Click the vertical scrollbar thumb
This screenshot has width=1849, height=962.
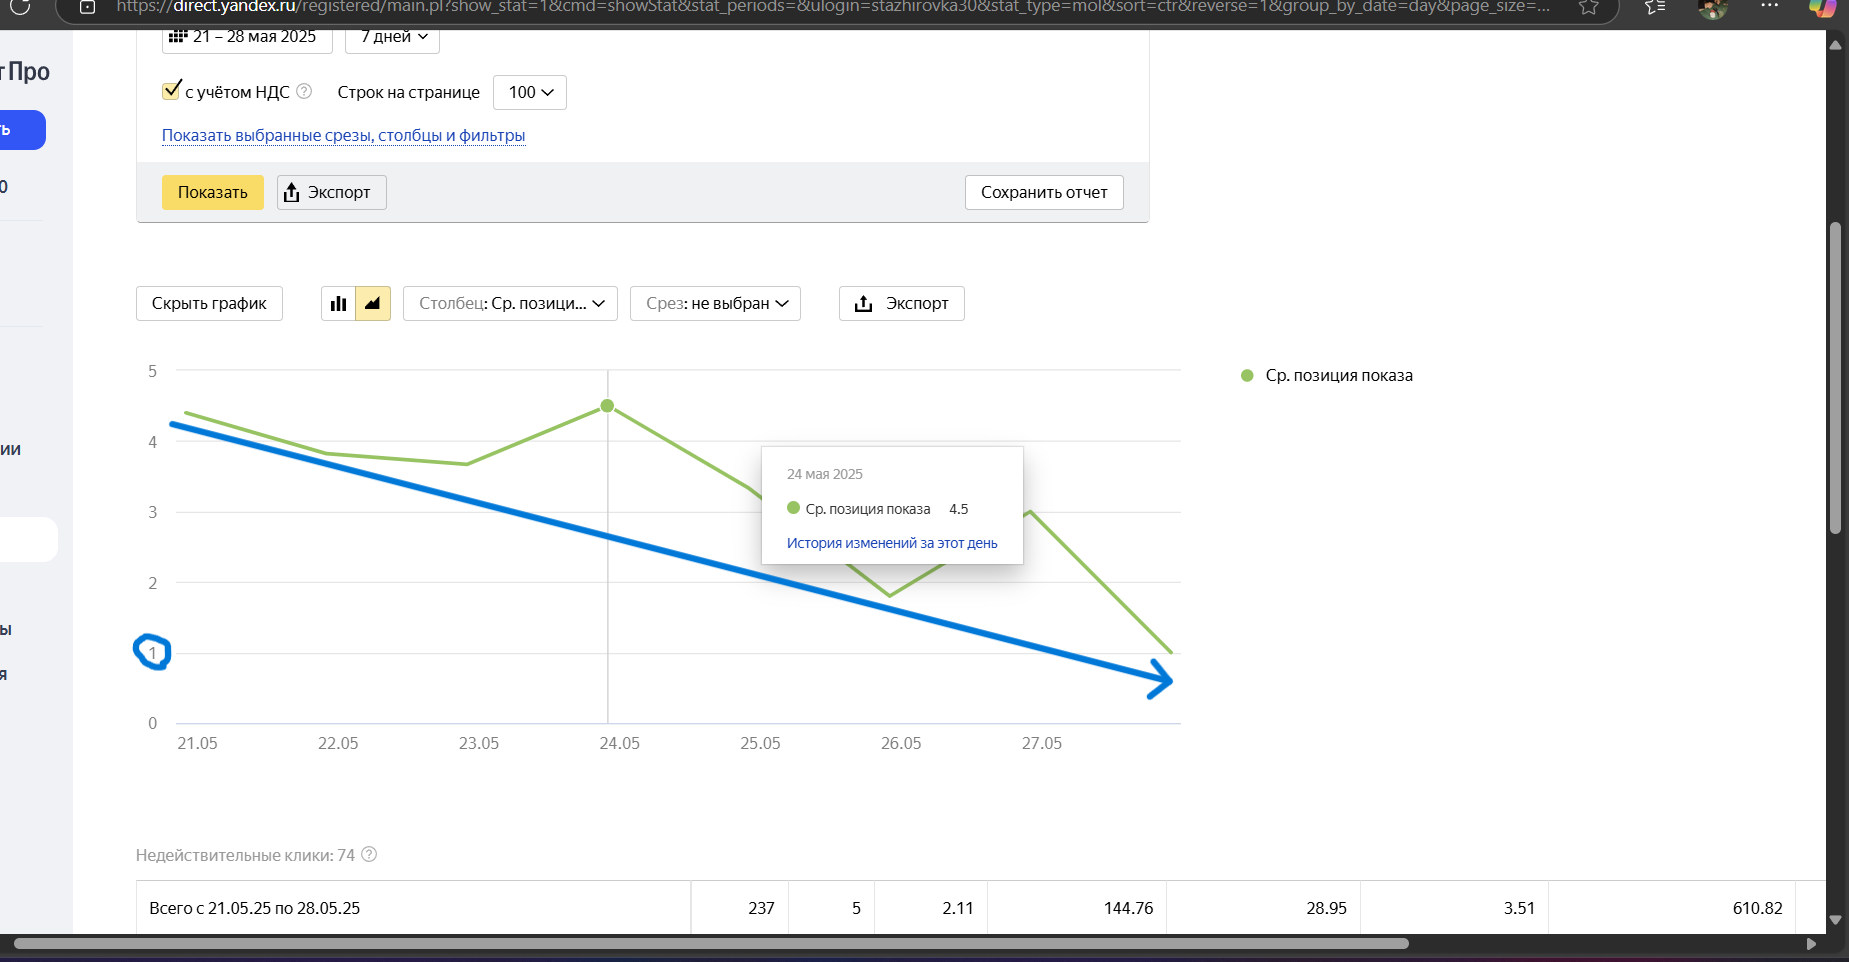pos(1835,378)
